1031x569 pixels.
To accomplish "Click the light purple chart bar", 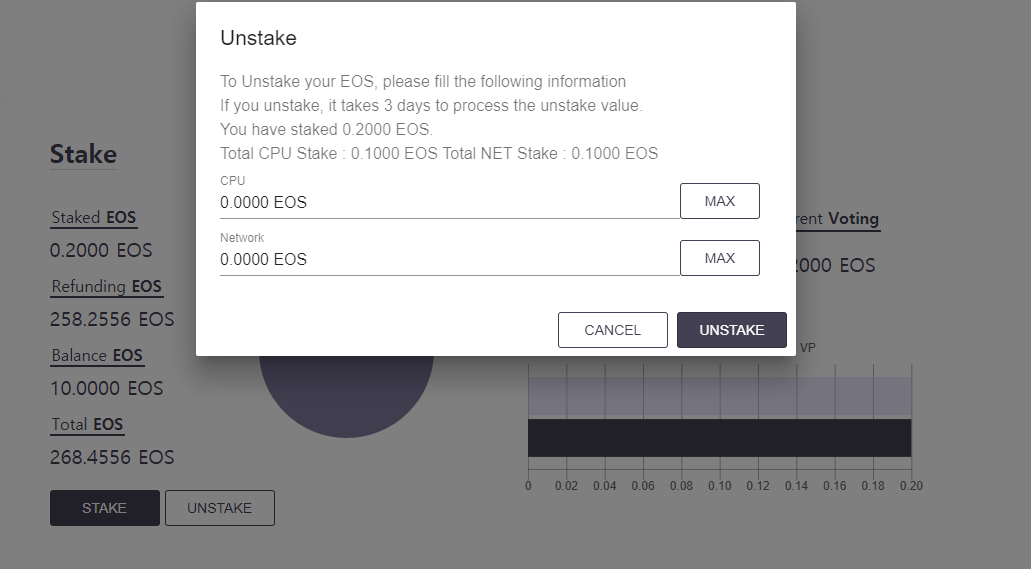I will pos(719,395).
